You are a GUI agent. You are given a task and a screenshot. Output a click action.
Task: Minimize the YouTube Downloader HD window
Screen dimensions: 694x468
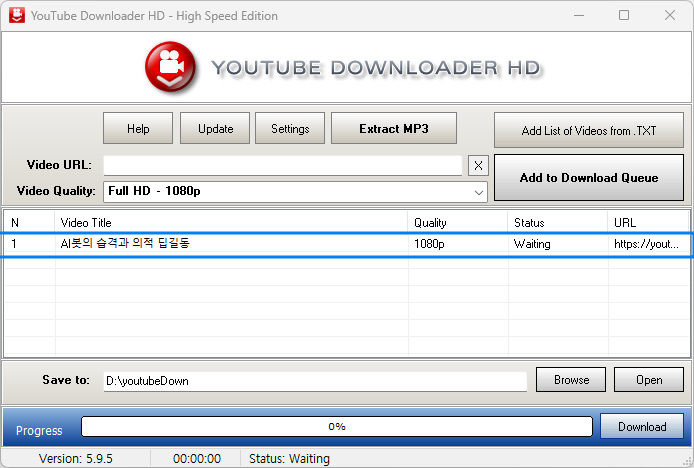579,15
